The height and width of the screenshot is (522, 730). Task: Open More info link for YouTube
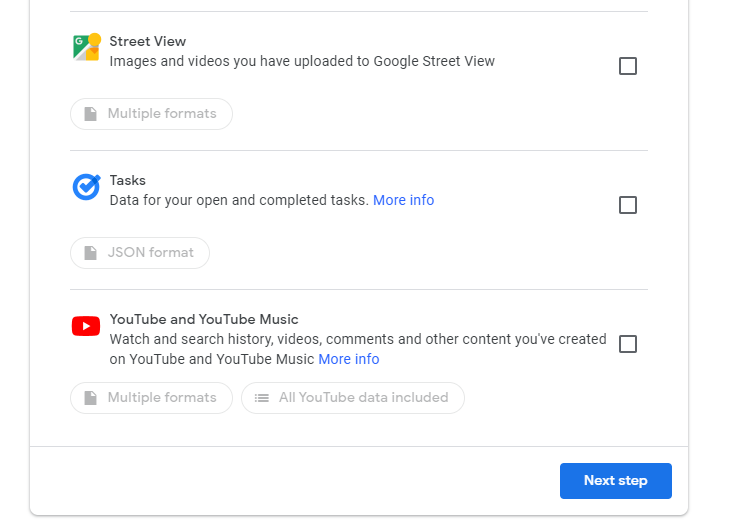[349, 359]
